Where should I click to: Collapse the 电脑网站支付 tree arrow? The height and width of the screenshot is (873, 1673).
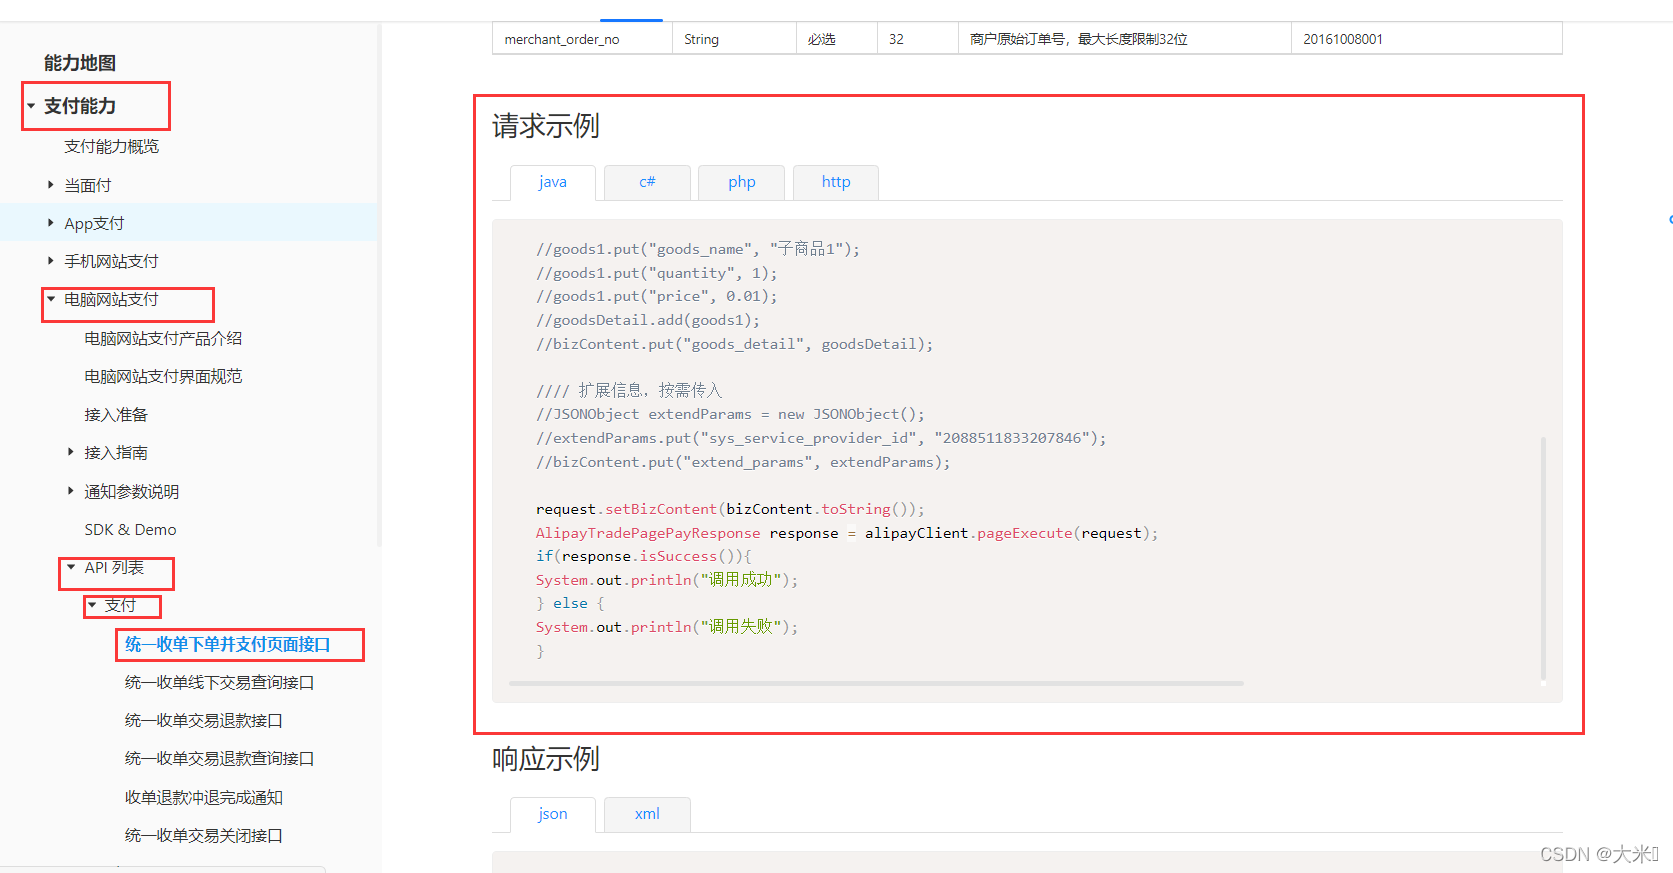pyautogui.click(x=51, y=299)
